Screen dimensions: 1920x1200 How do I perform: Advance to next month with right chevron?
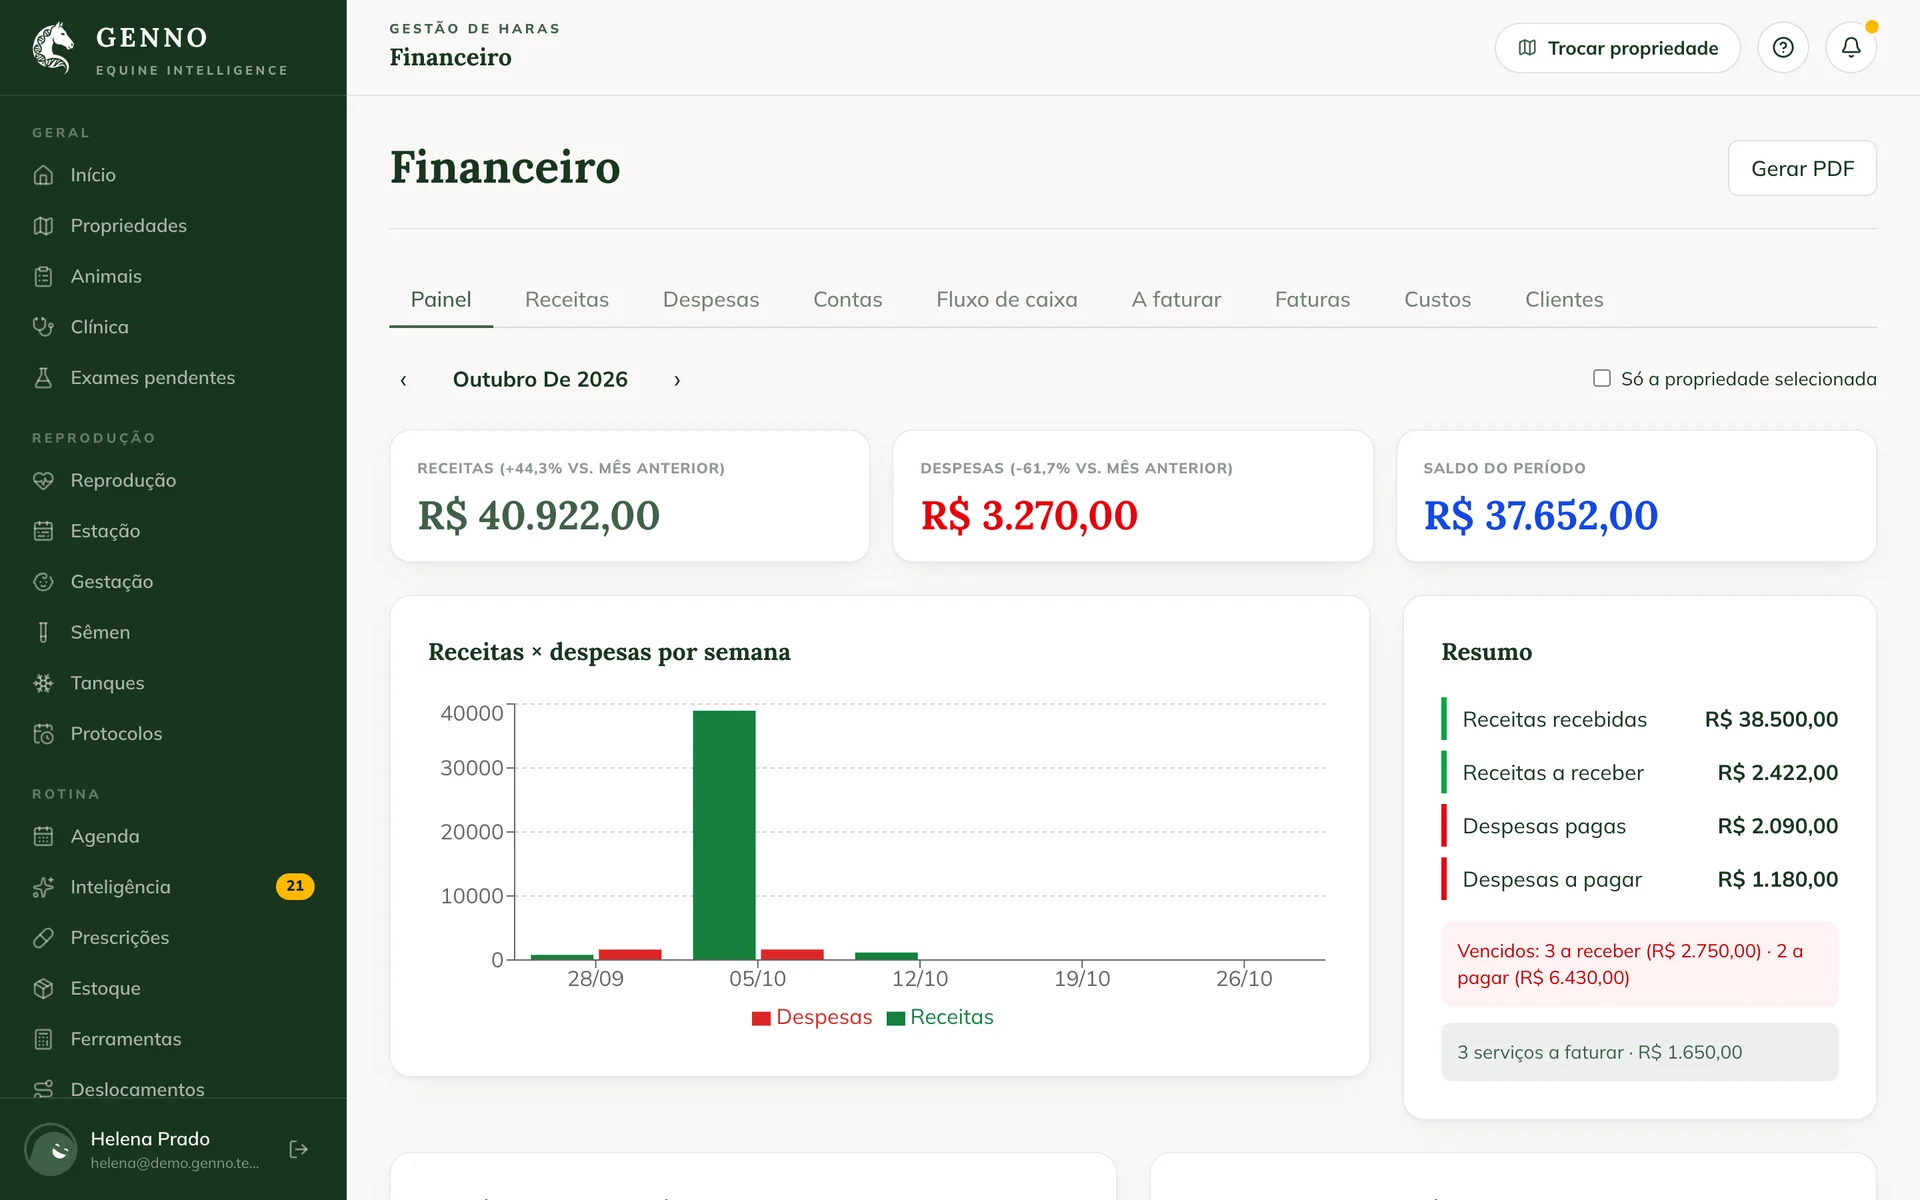677,380
